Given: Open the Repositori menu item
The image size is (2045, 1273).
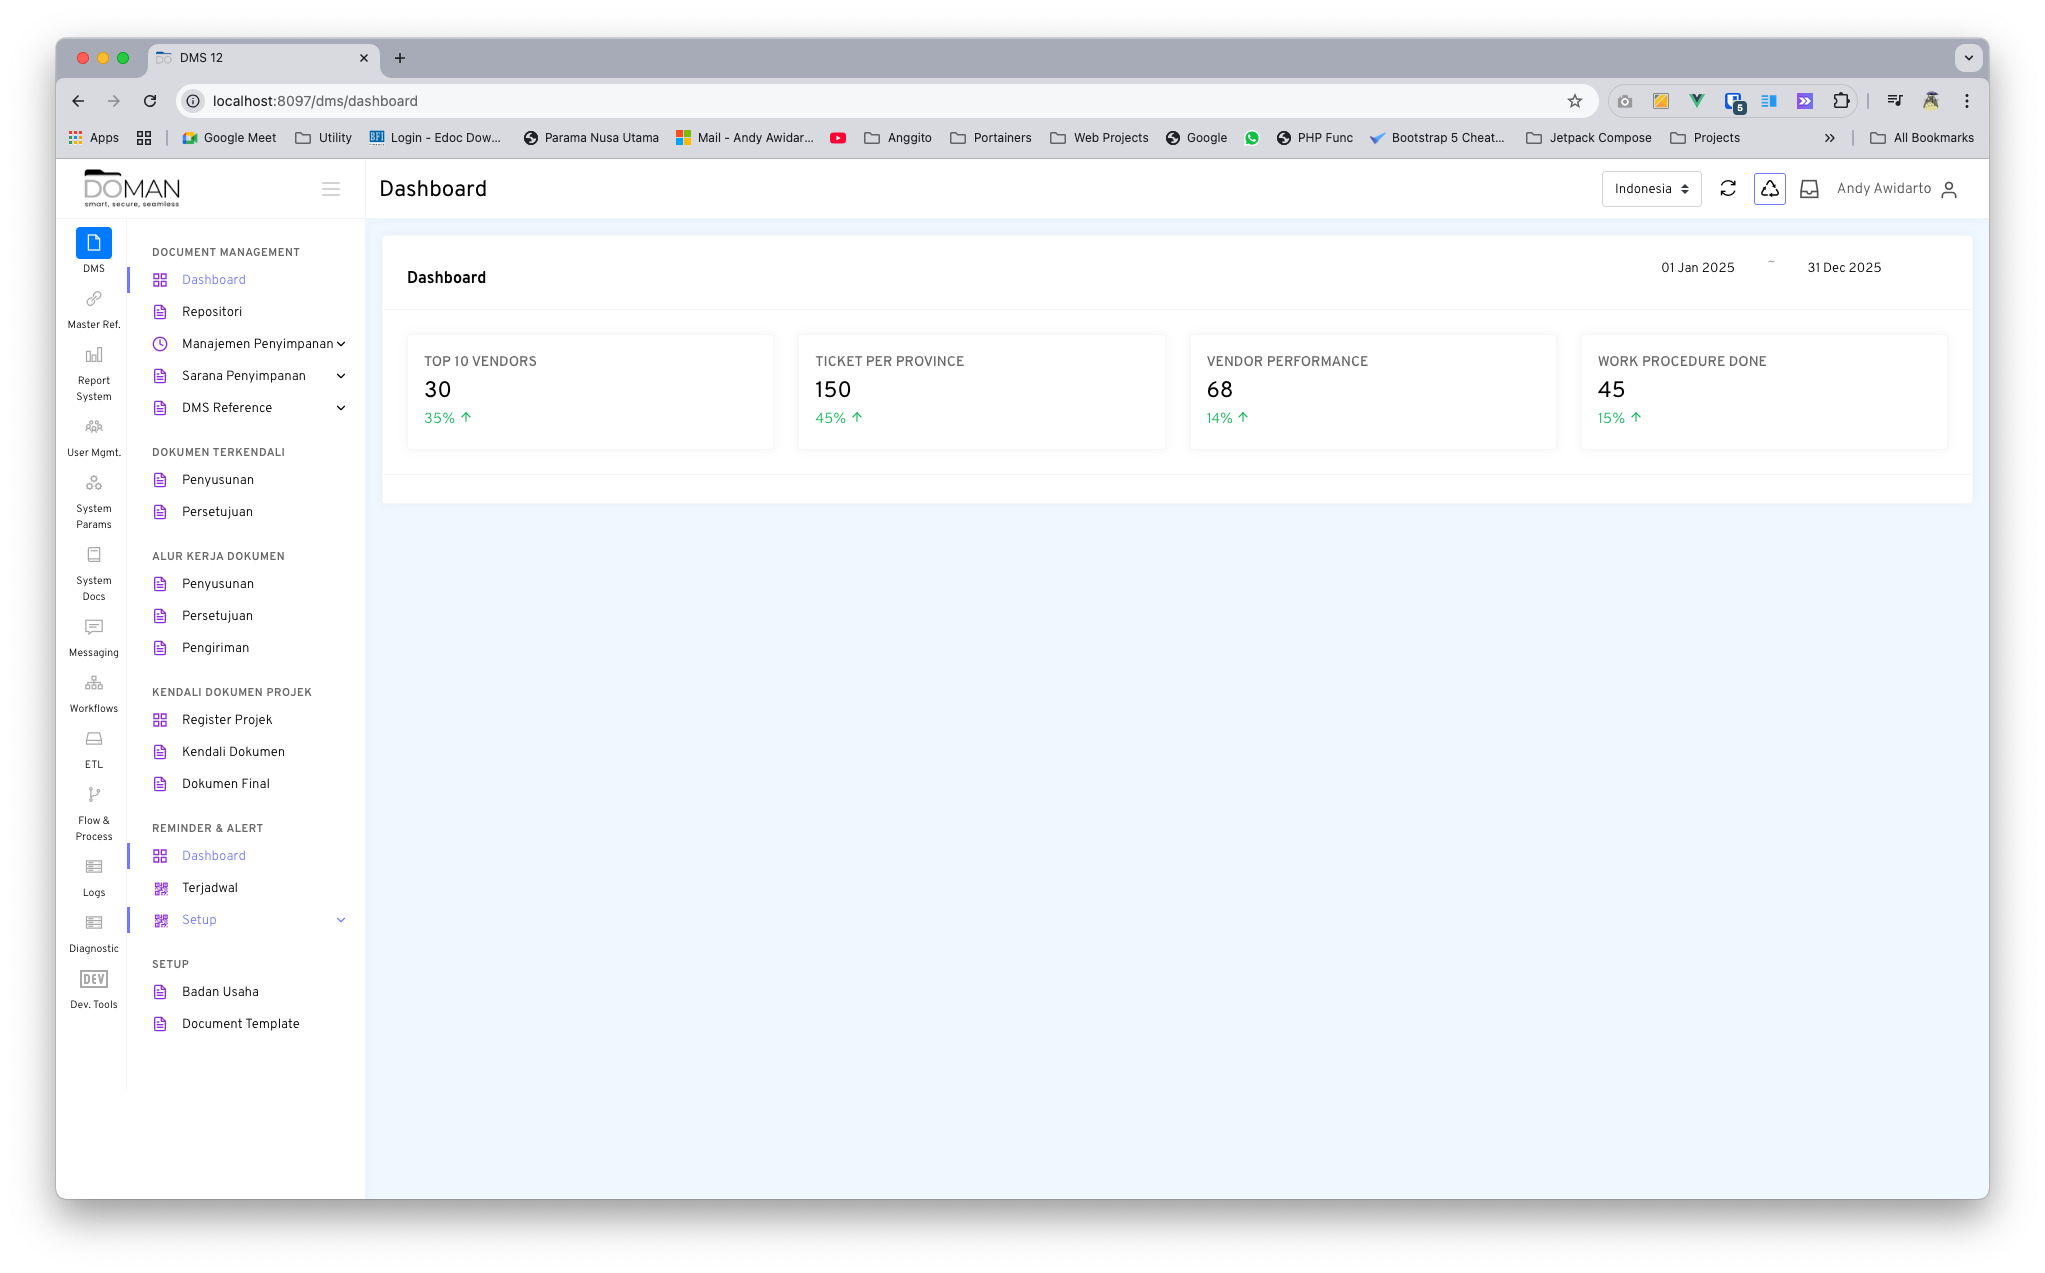Looking at the screenshot, I should click(211, 311).
